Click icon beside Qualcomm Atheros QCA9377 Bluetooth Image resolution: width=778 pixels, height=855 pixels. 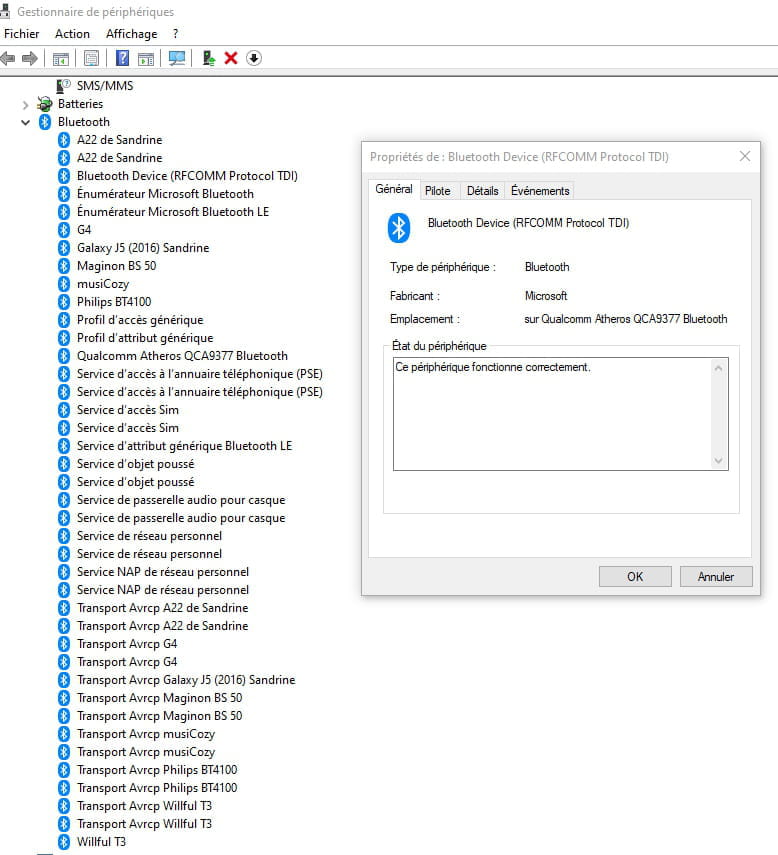(x=64, y=356)
